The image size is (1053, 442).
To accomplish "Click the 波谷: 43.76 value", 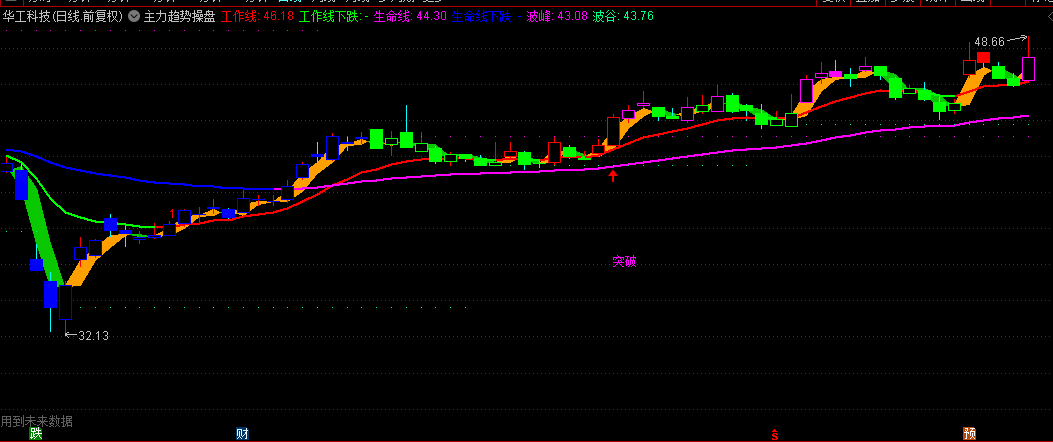I will [623, 17].
